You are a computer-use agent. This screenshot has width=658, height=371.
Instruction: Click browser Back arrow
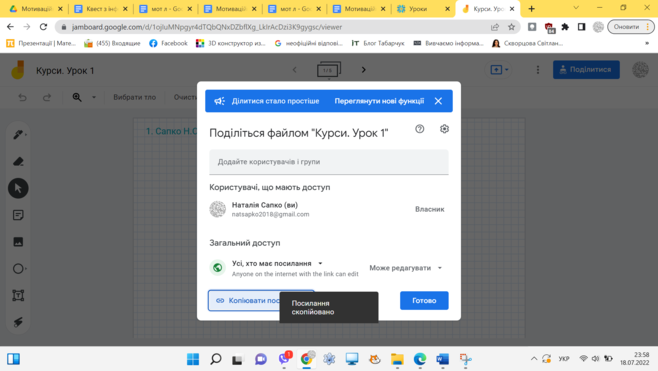pyautogui.click(x=10, y=27)
